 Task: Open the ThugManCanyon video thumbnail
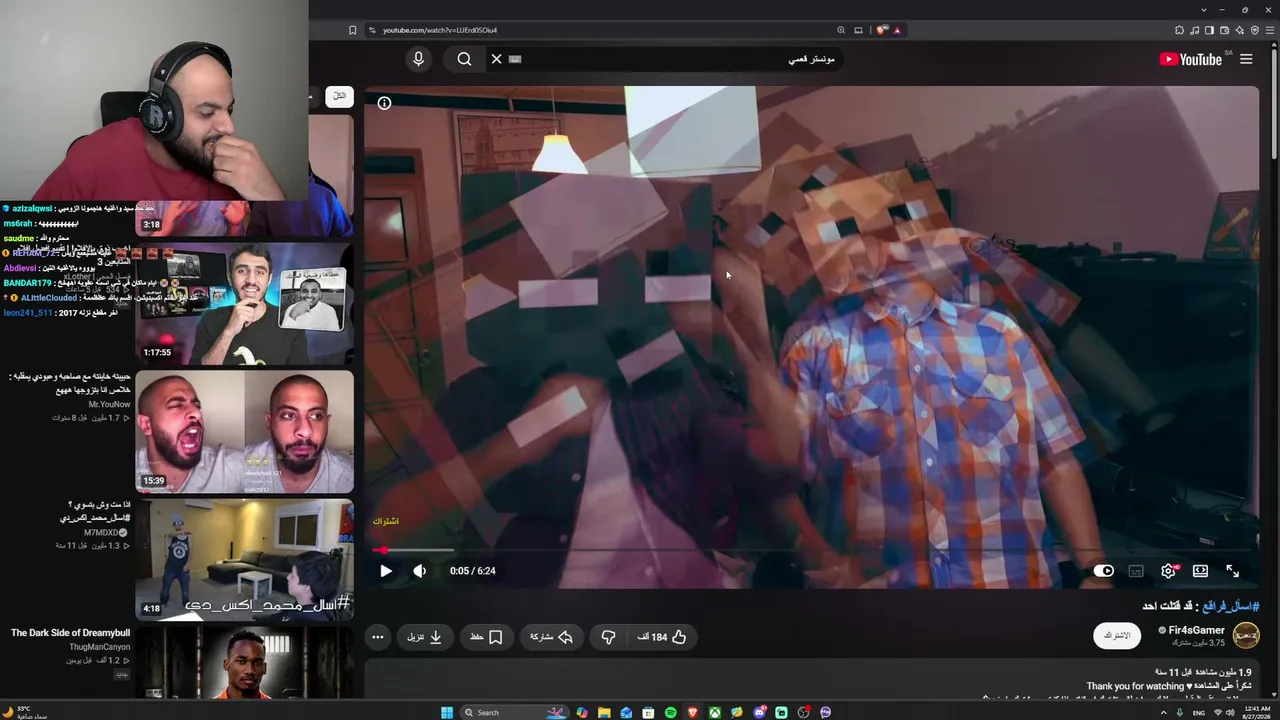pyautogui.click(x=244, y=663)
